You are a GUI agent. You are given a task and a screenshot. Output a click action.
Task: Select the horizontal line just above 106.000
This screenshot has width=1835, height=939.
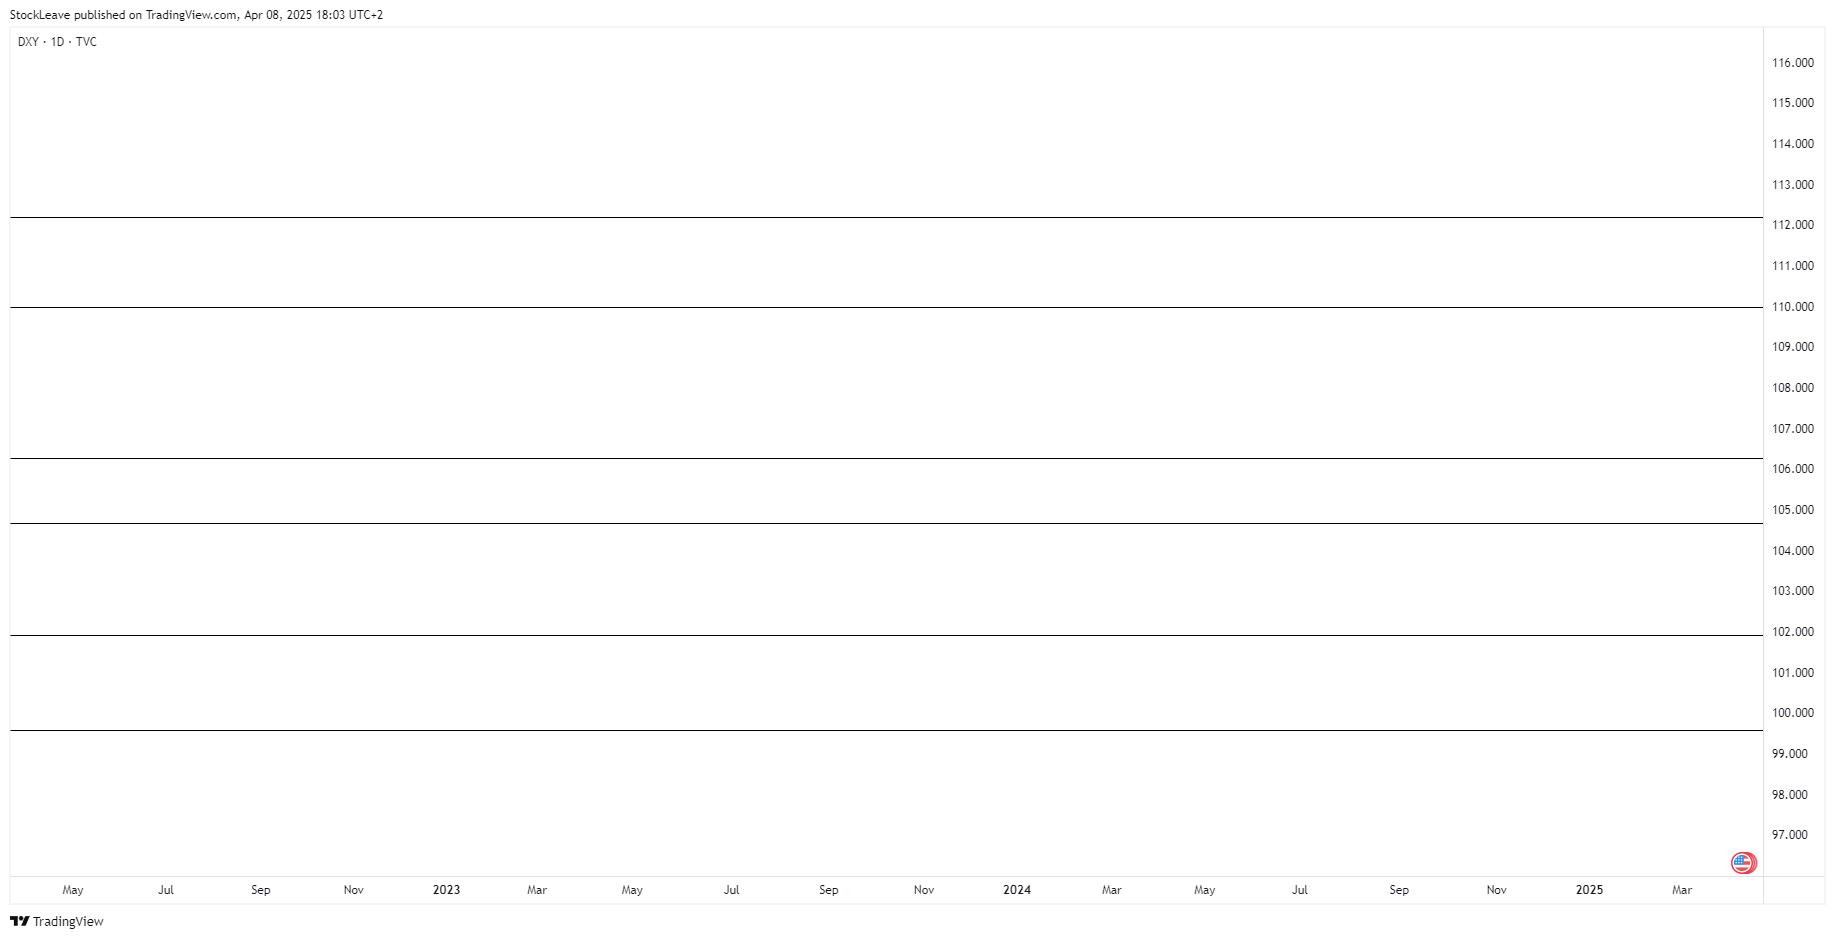click(x=886, y=458)
